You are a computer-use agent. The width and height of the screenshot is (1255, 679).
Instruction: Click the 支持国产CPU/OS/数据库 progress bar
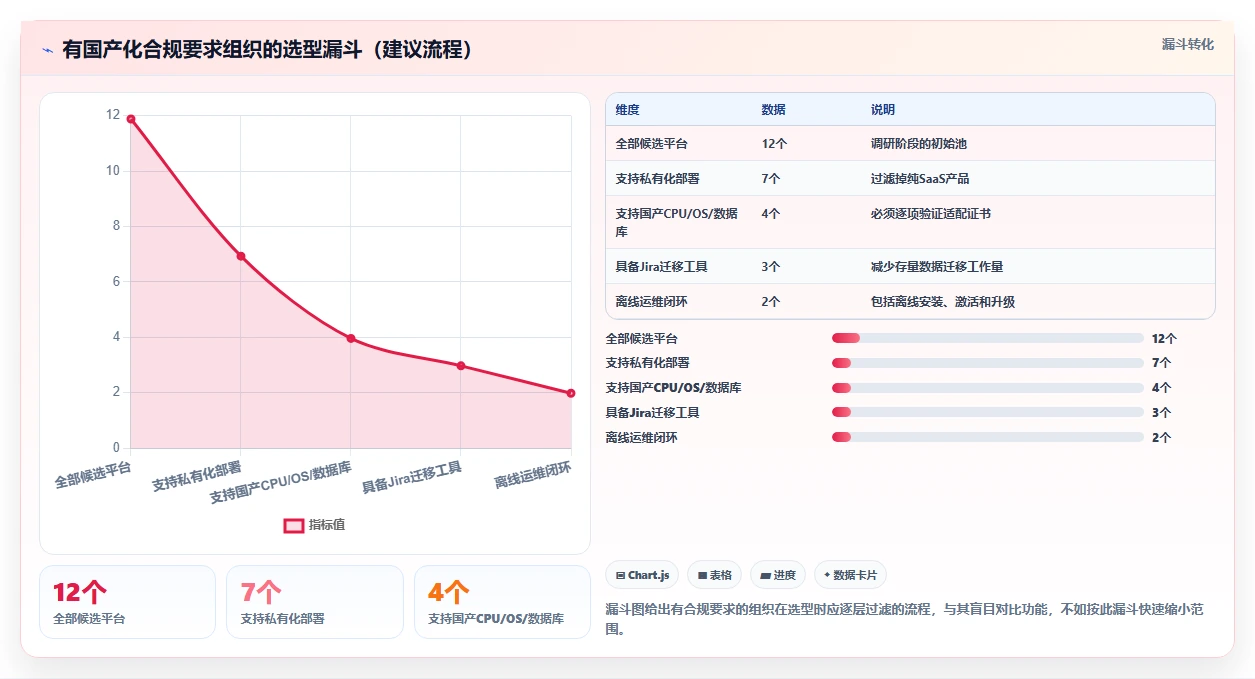tap(987, 388)
